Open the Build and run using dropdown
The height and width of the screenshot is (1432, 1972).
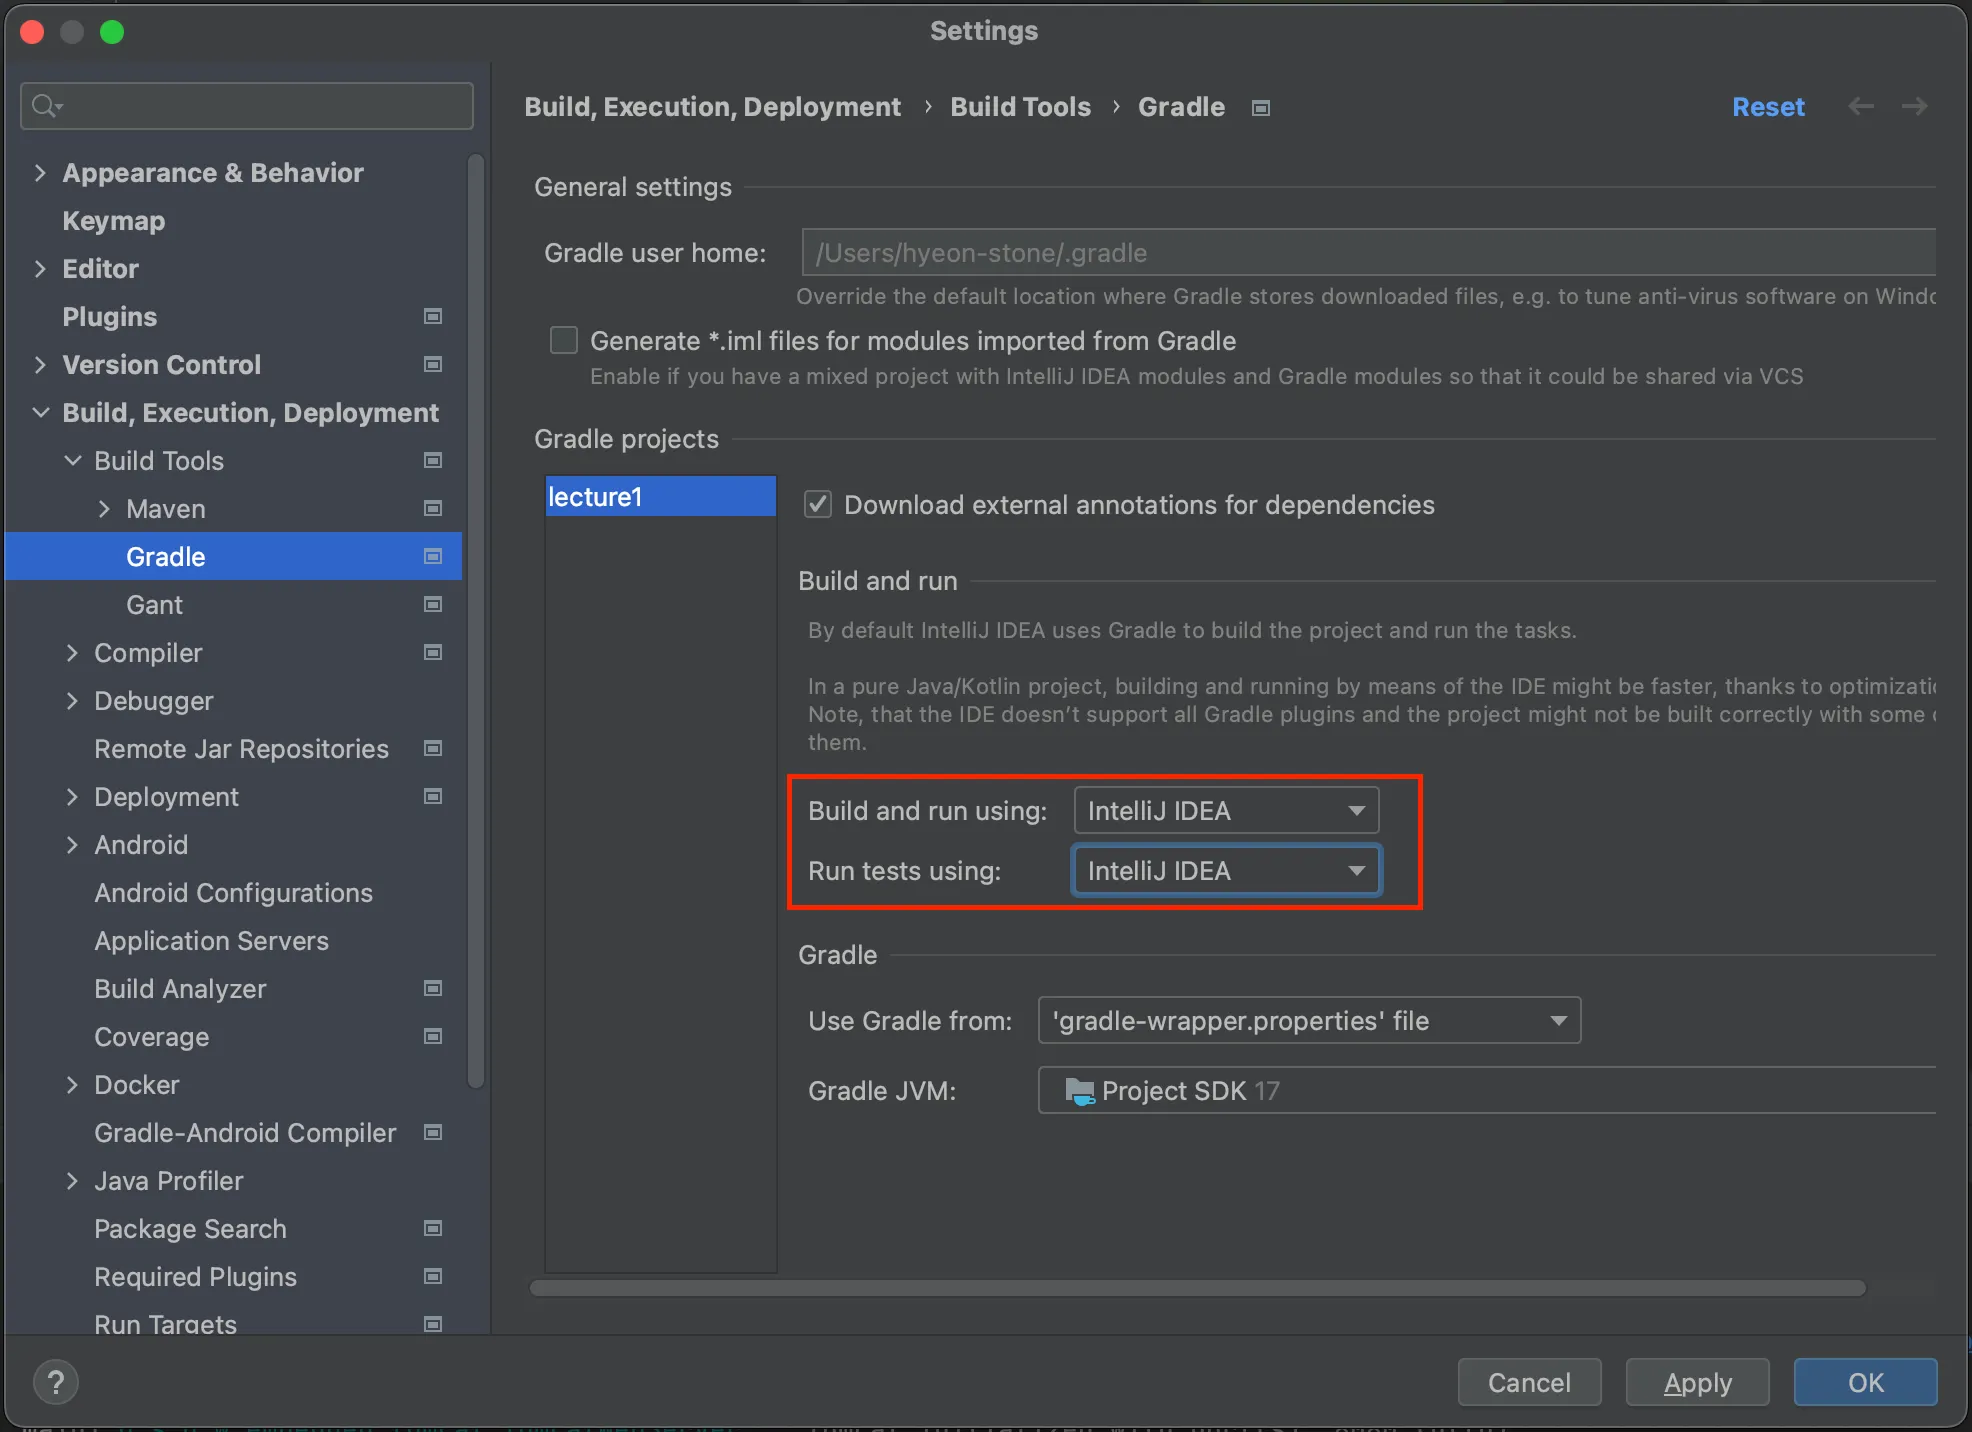1226,811
